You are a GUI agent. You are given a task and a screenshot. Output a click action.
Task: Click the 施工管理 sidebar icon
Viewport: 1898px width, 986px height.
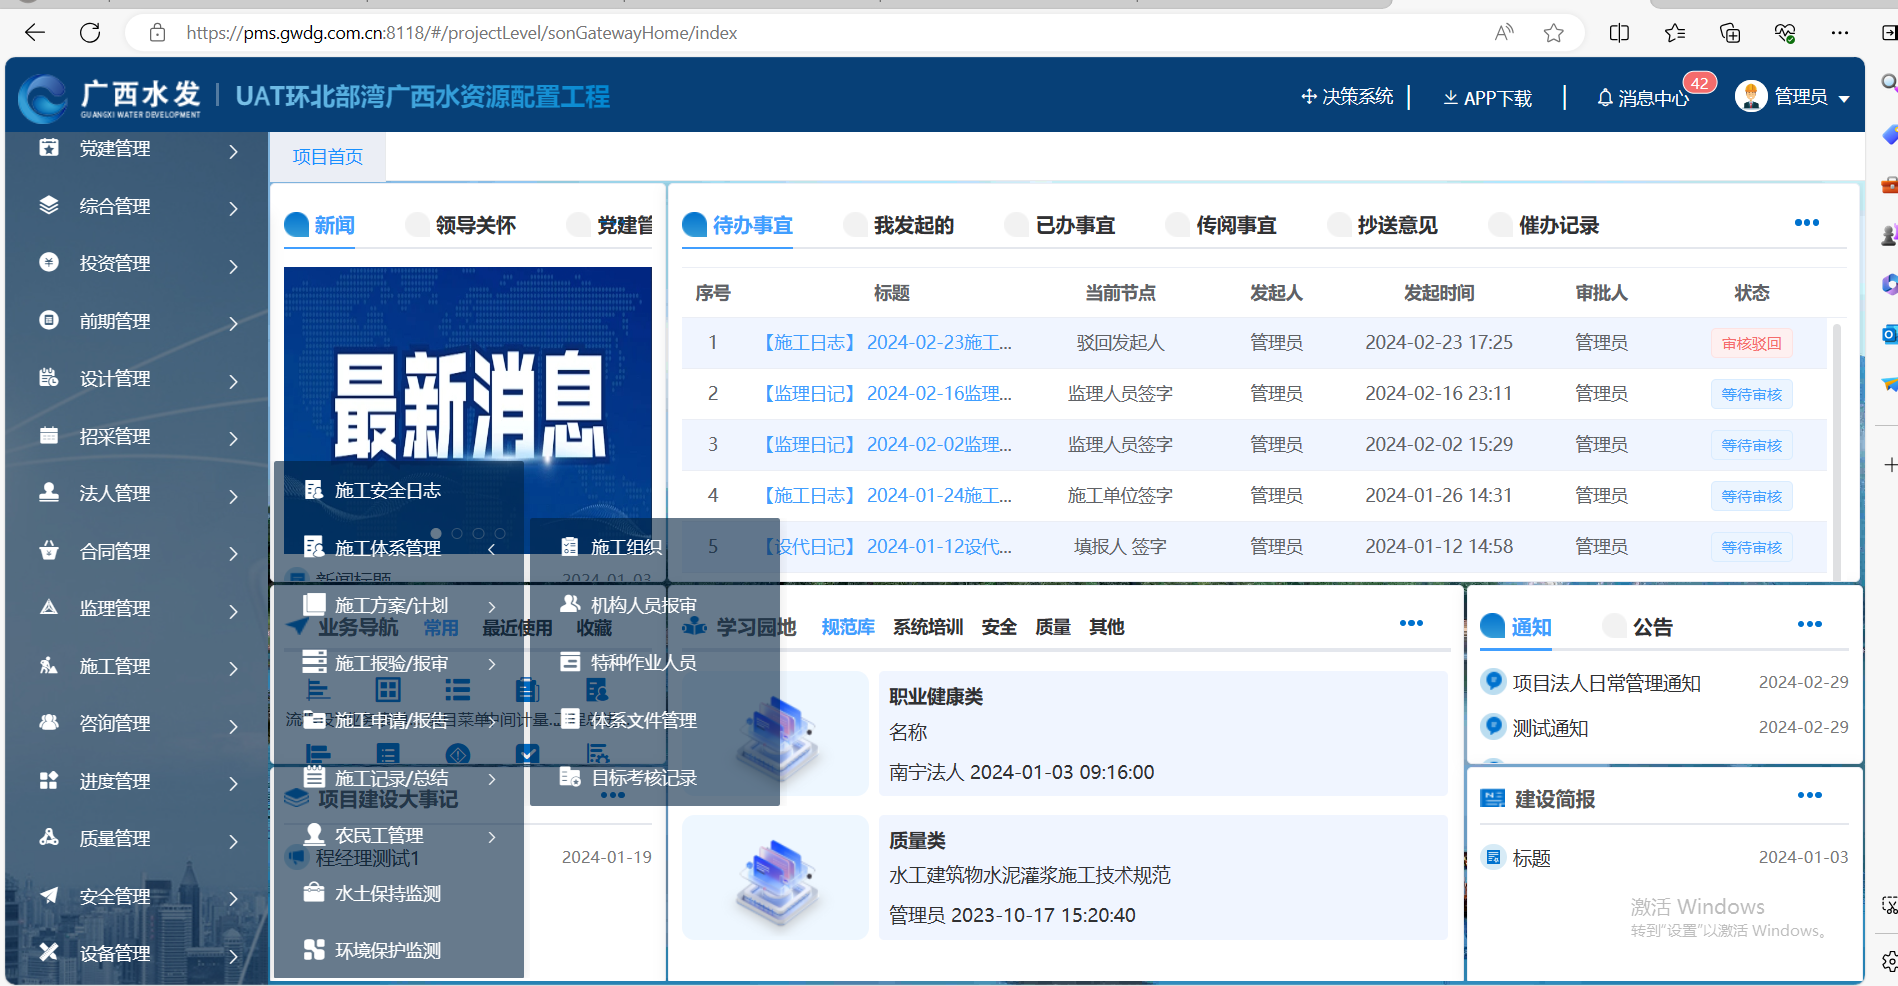point(48,665)
